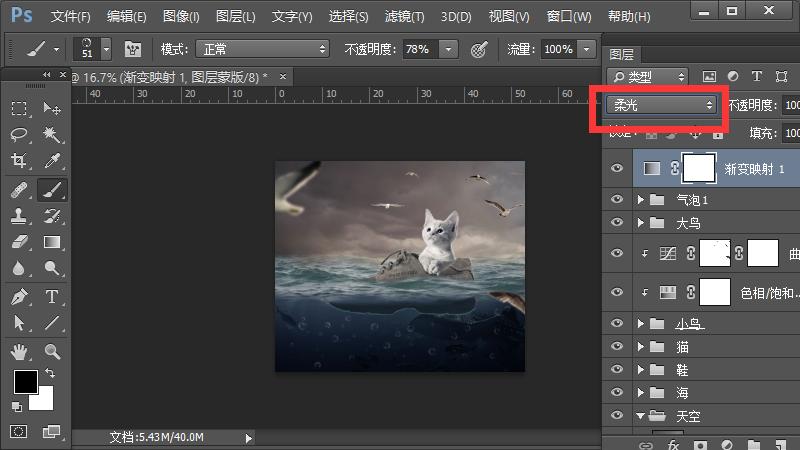Screen dimensions: 800x450
Task: Open the layer blend mode 柔光 dropdown
Action: tap(662, 105)
